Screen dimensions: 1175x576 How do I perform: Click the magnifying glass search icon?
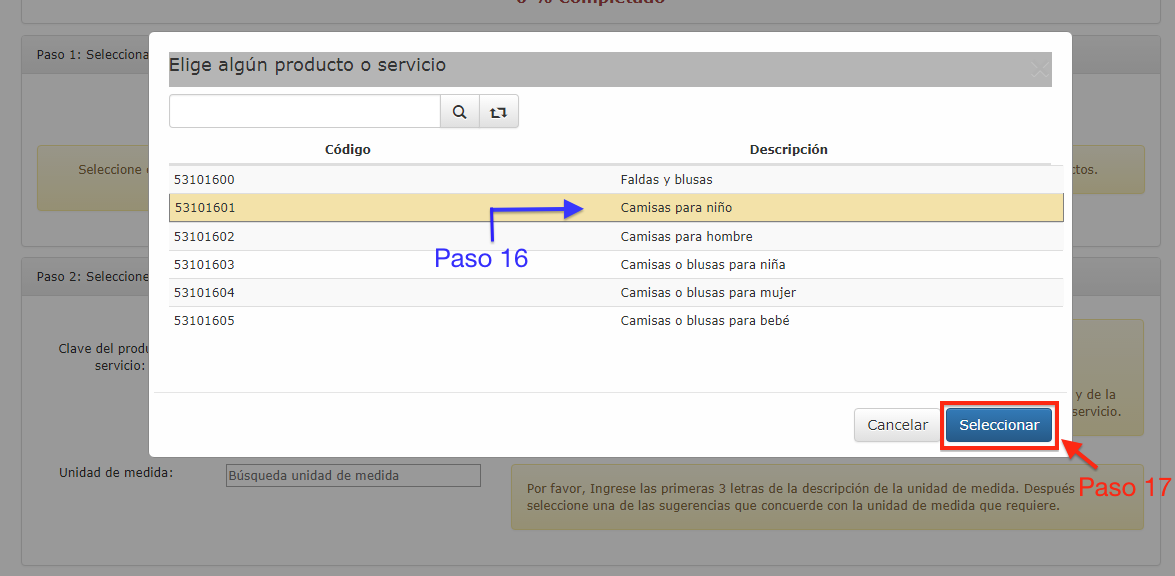pyautogui.click(x=459, y=112)
